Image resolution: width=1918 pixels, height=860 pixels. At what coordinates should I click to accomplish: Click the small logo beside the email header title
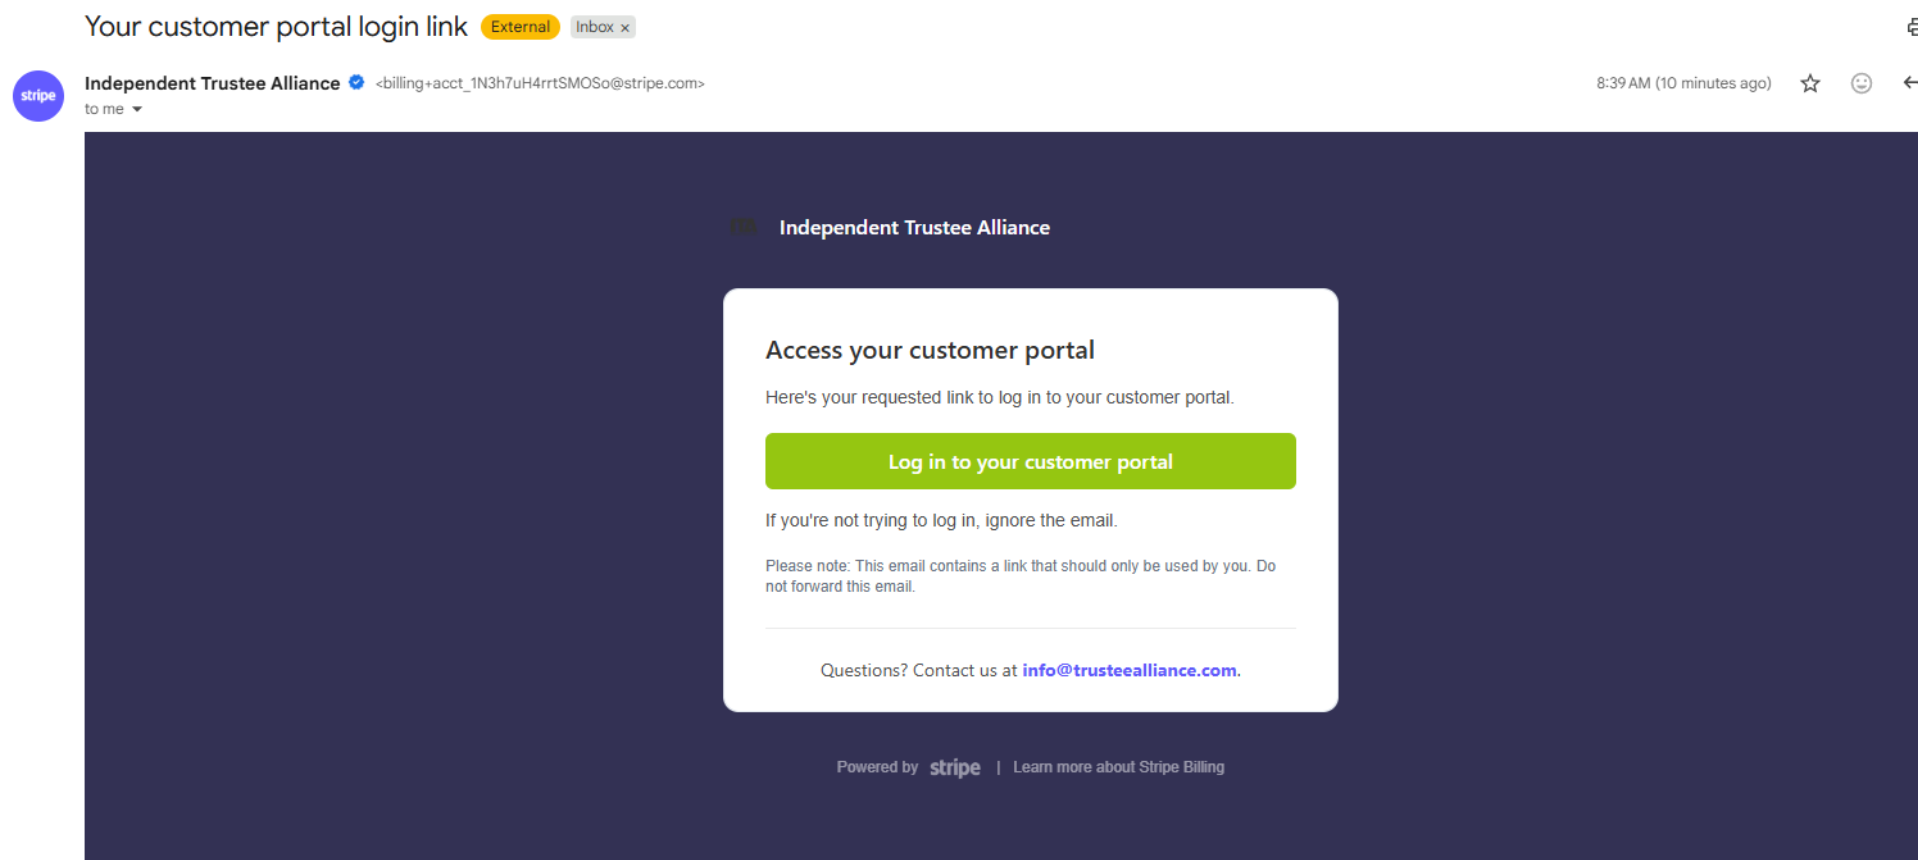click(x=743, y=227)
